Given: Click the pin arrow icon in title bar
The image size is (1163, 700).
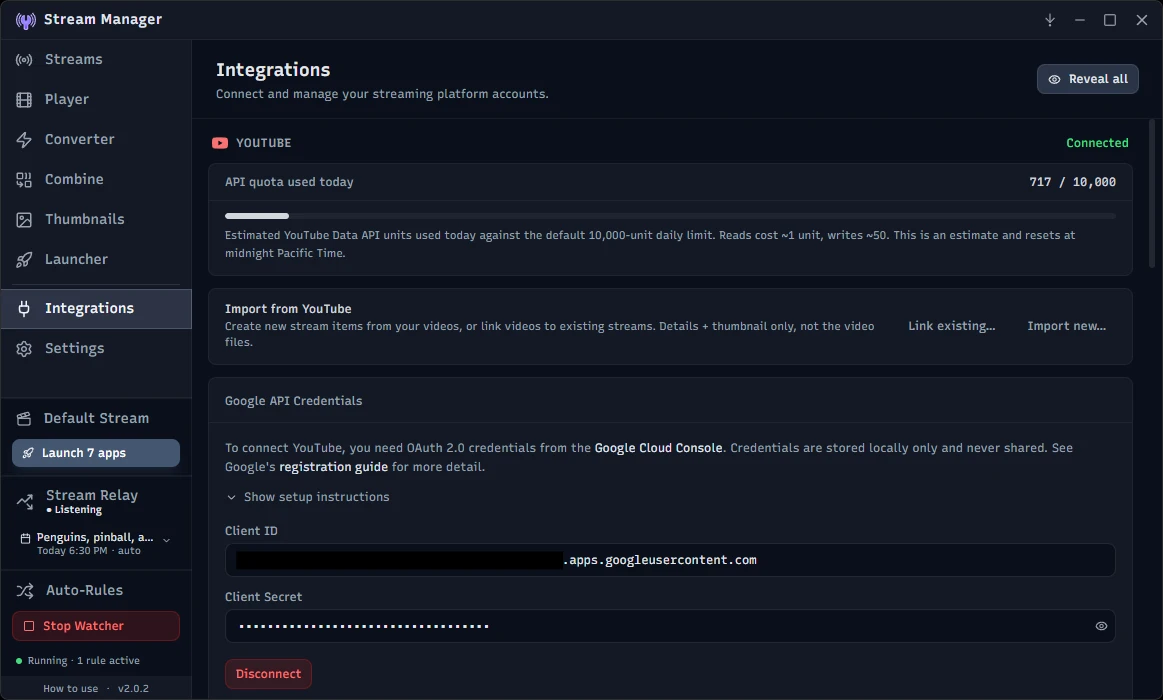Looking at the screenshot, I should pyautogui.click(x=1050, y=20).
